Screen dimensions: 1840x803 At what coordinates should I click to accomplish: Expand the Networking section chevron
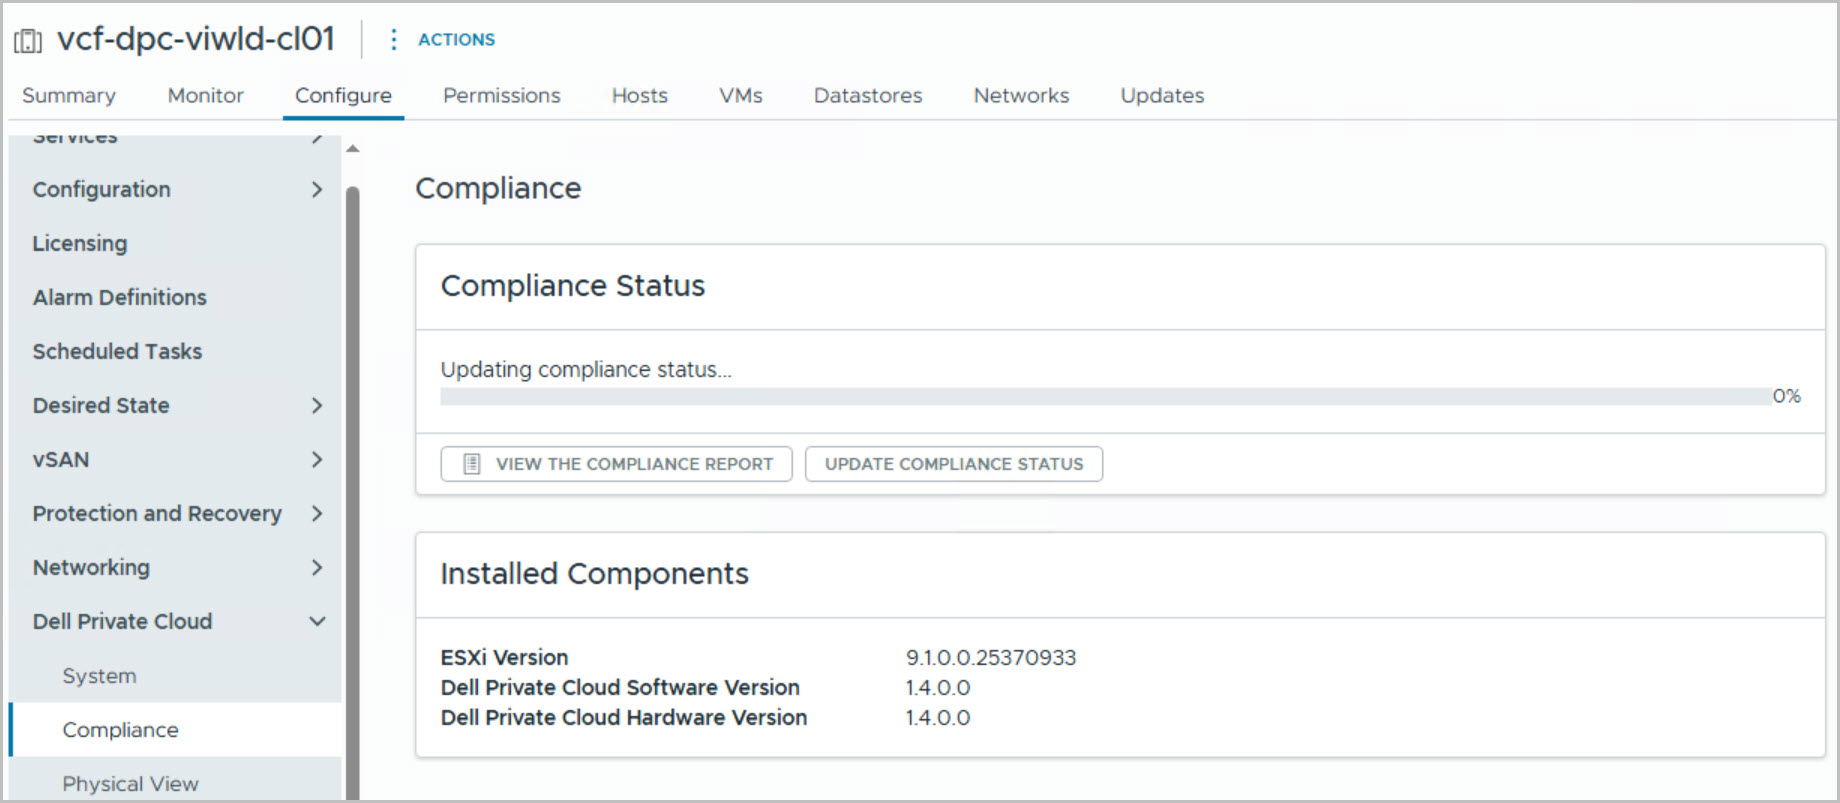(317, 567)
